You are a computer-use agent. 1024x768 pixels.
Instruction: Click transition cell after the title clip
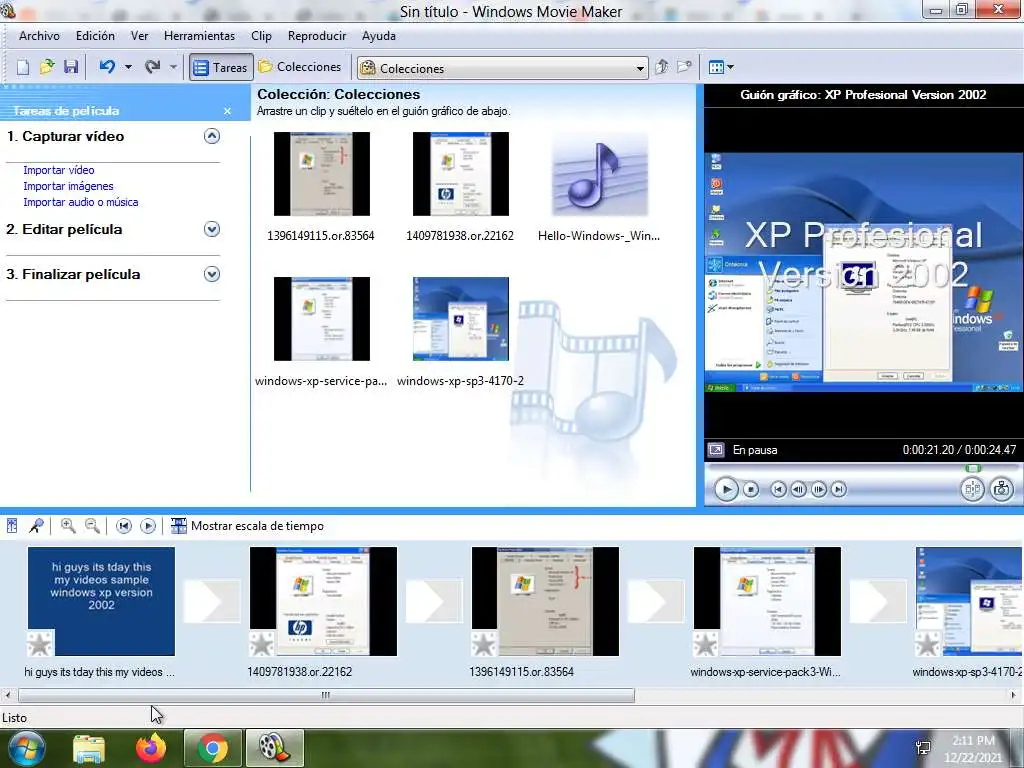tap(212, 601)
